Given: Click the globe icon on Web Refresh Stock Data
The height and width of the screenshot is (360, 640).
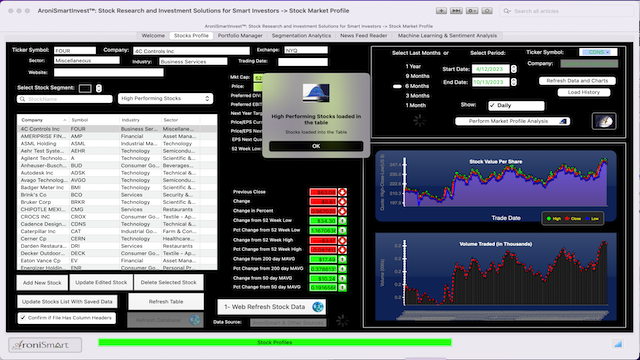Looking at the screenshot, I should coord(318,307).
